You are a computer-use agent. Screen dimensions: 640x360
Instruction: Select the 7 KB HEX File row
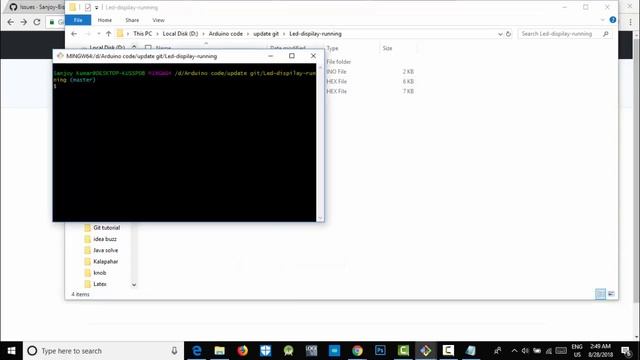[x=336, y=91]
